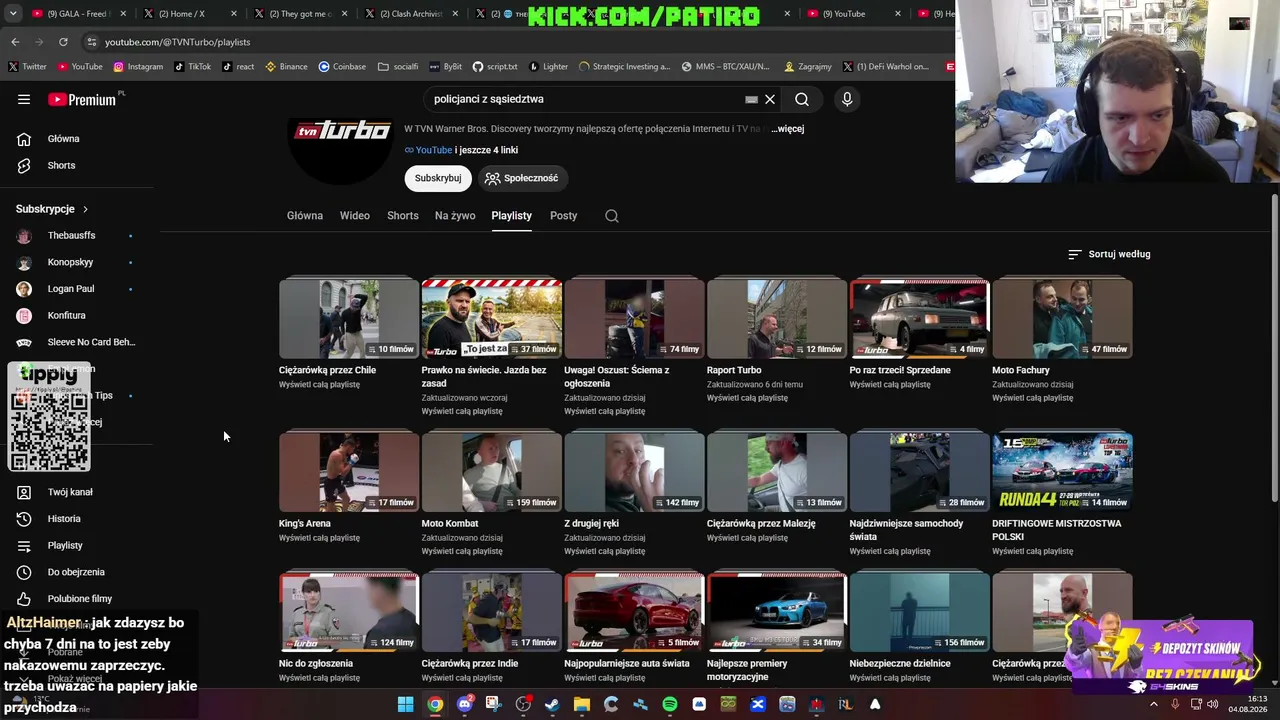Open the on-screen keyboard in search box
The width and height of the screenshot is (1280, 720).
tap(751, 99)
